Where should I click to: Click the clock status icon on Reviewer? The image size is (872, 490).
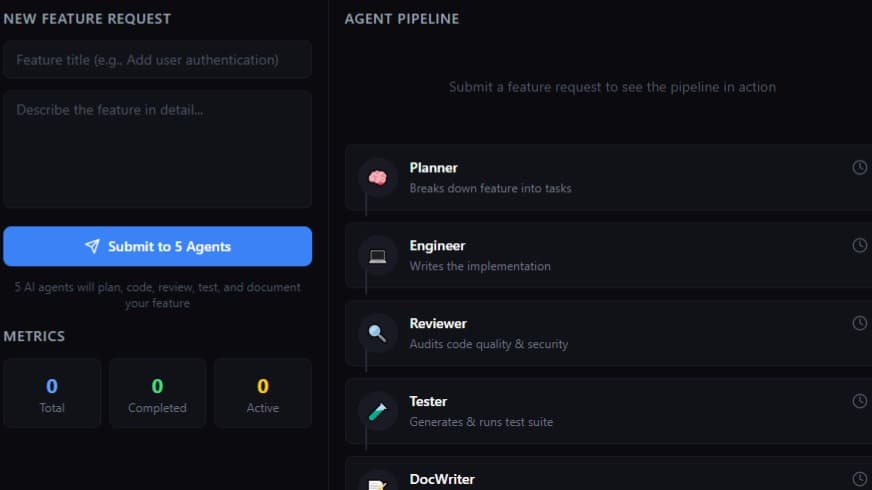(859, 323)
